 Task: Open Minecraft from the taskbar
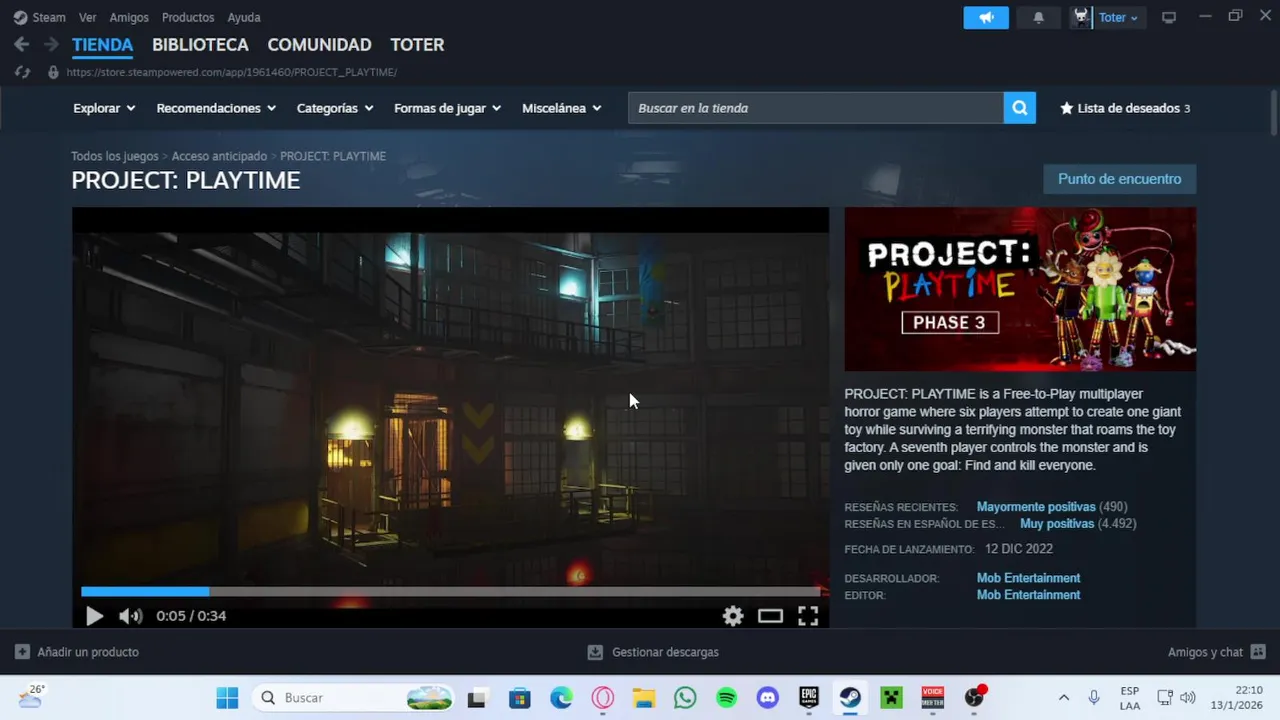891,698
